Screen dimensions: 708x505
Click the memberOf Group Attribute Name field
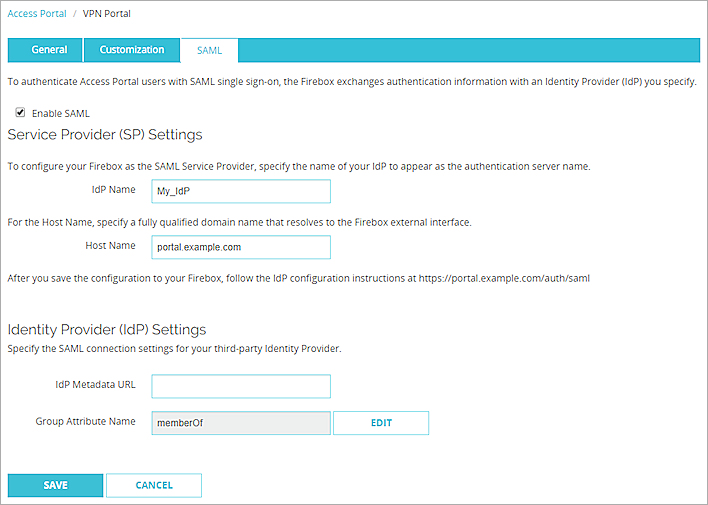click(x=241, y=423)
